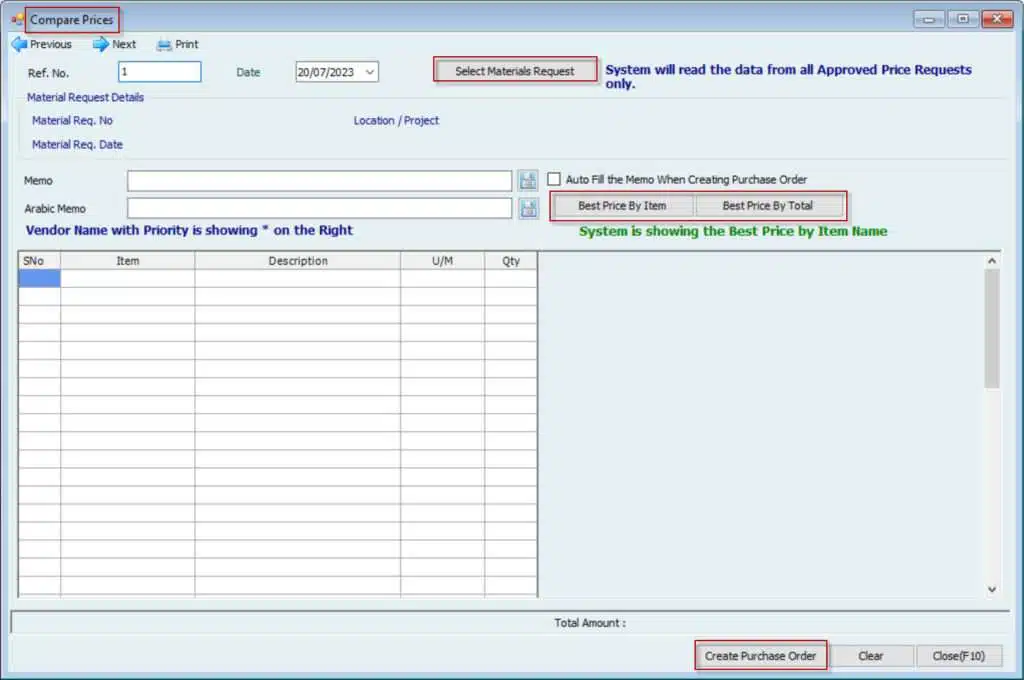Click the scroll down arrow of the grid
Image resolution: width=1024 pixels, height=680 pixels.
coord(992,590)
